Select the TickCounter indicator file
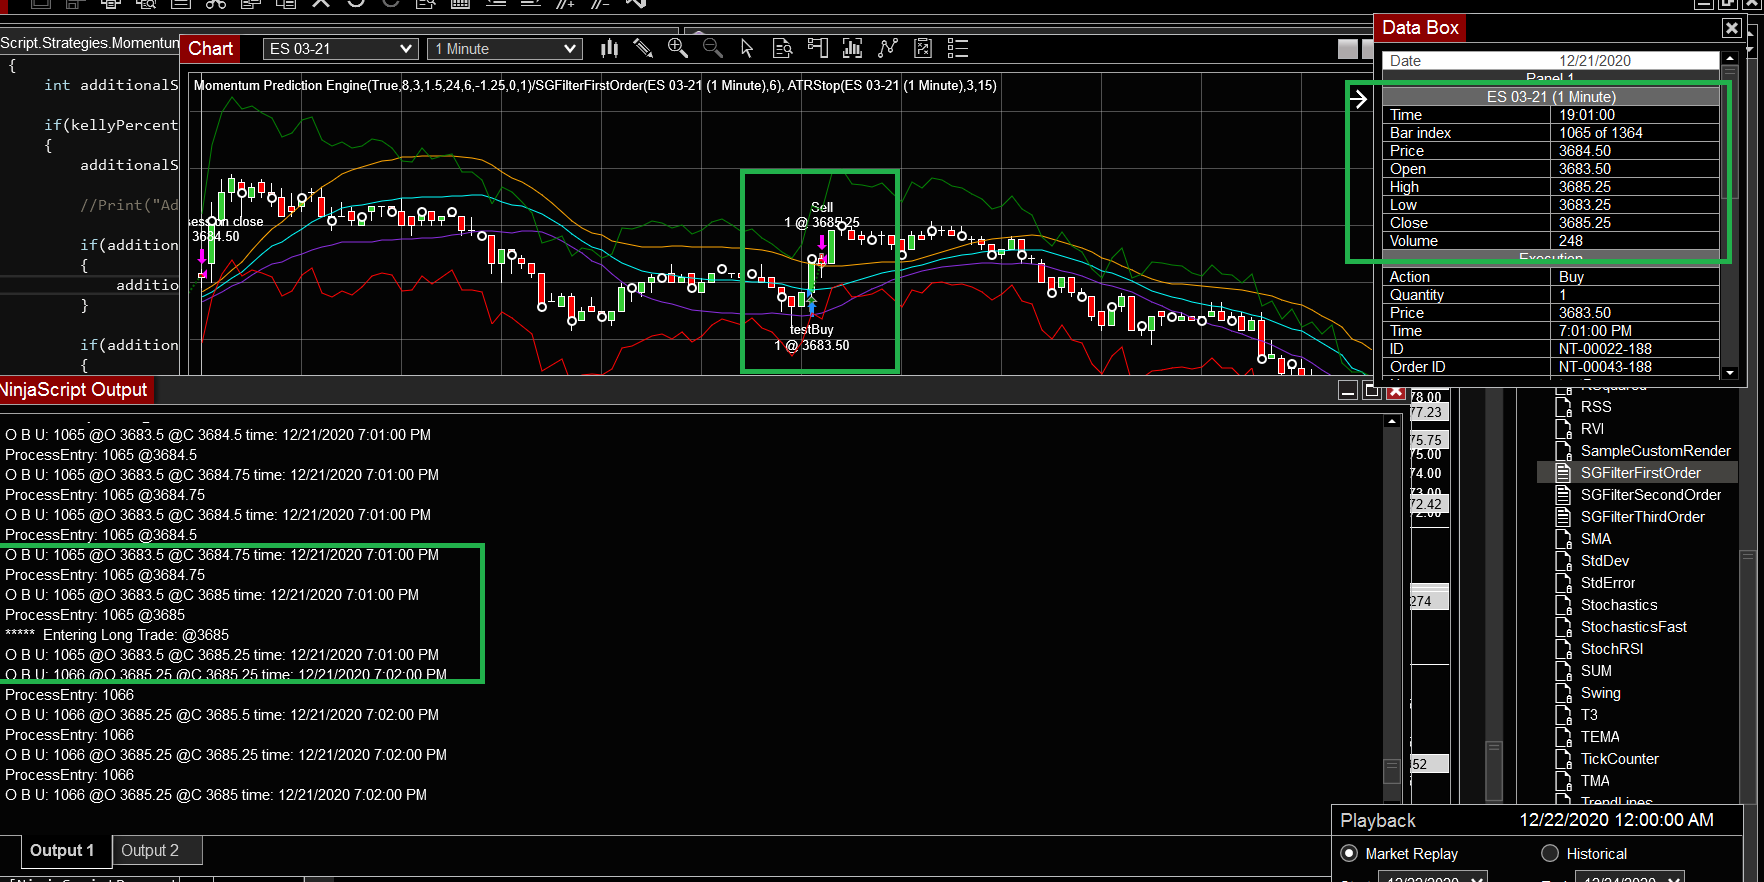This screenshot has width=1764, height=882. point(1619,759)
